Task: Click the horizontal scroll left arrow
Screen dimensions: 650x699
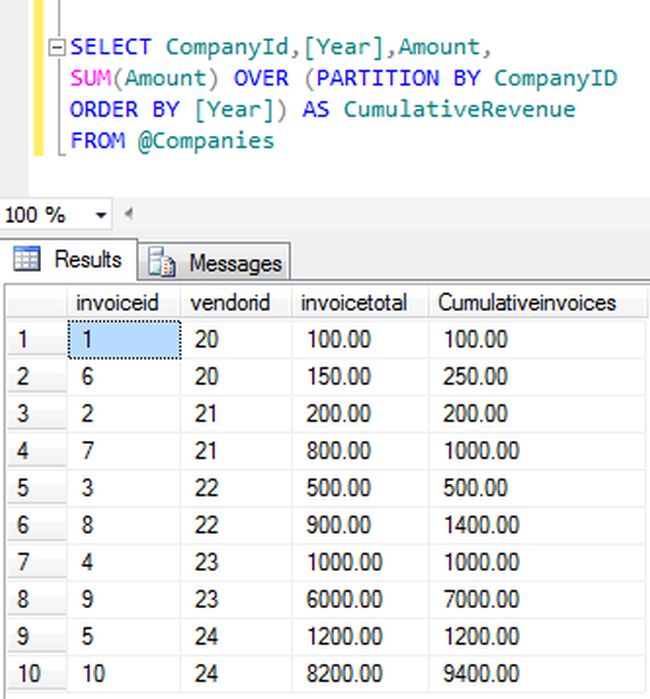Action: [129, 214]
